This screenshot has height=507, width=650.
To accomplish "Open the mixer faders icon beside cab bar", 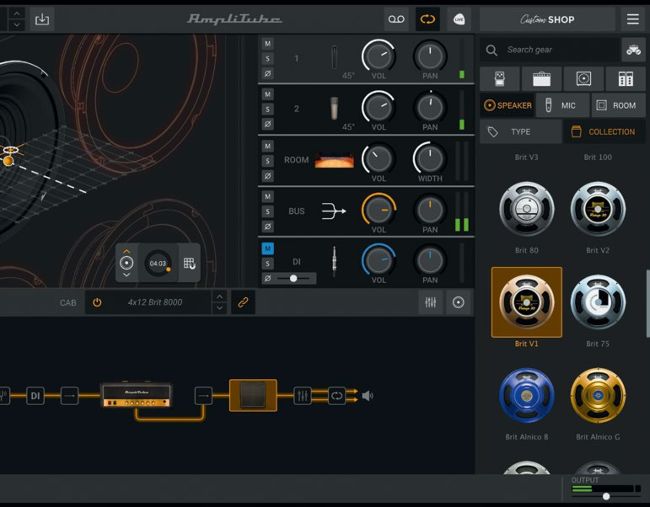I will [x=430, y=302].
